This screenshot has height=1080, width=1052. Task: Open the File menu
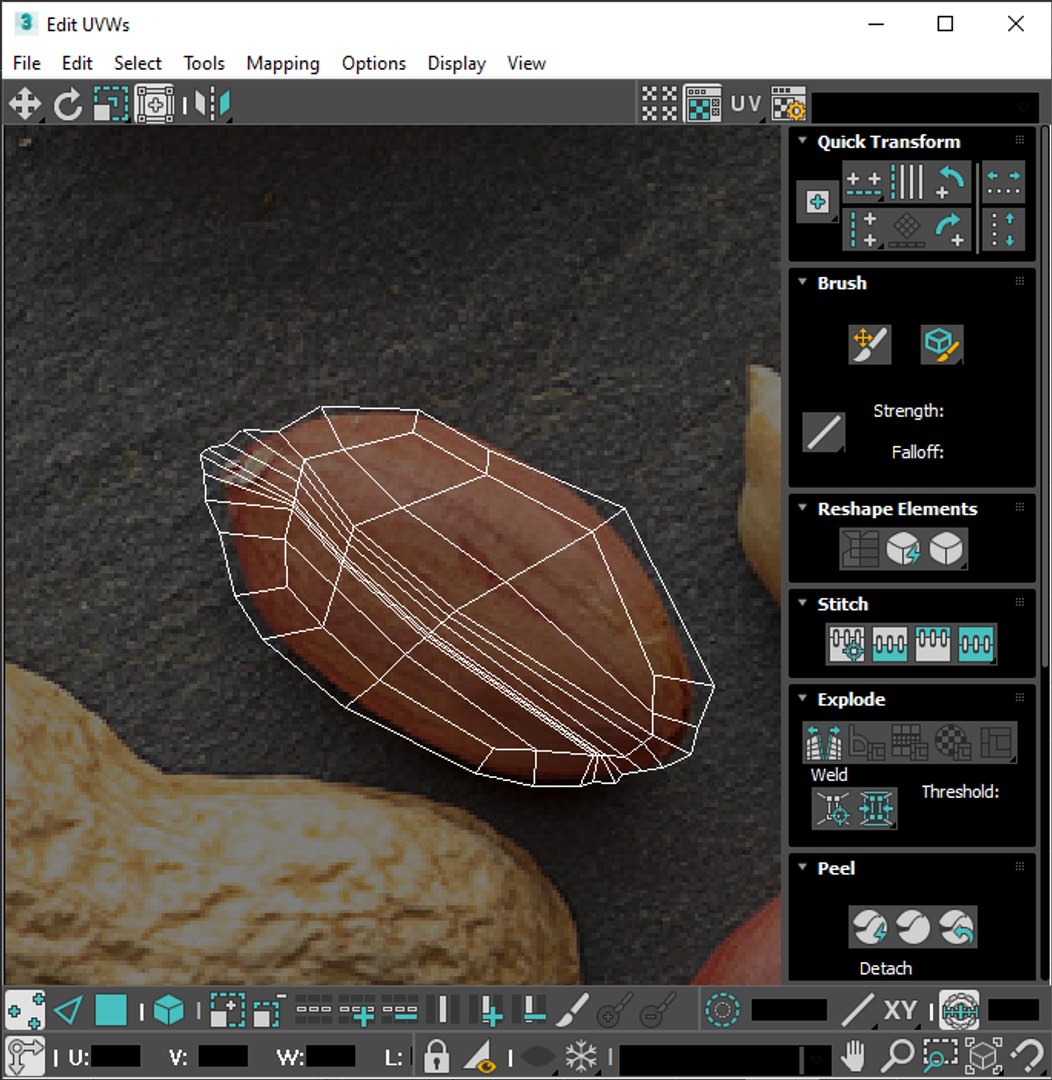coord(27,63)
